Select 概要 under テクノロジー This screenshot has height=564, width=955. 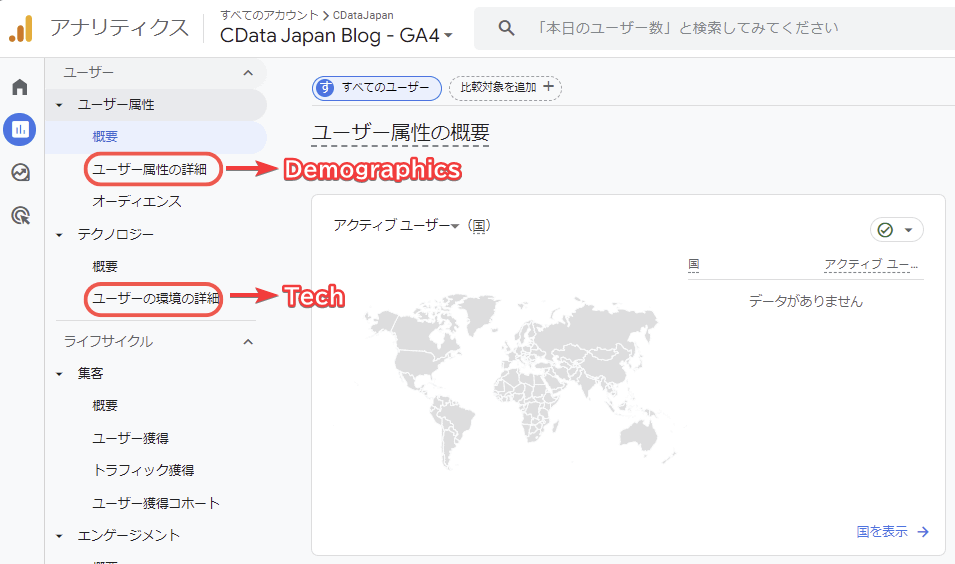coord(105,266)
